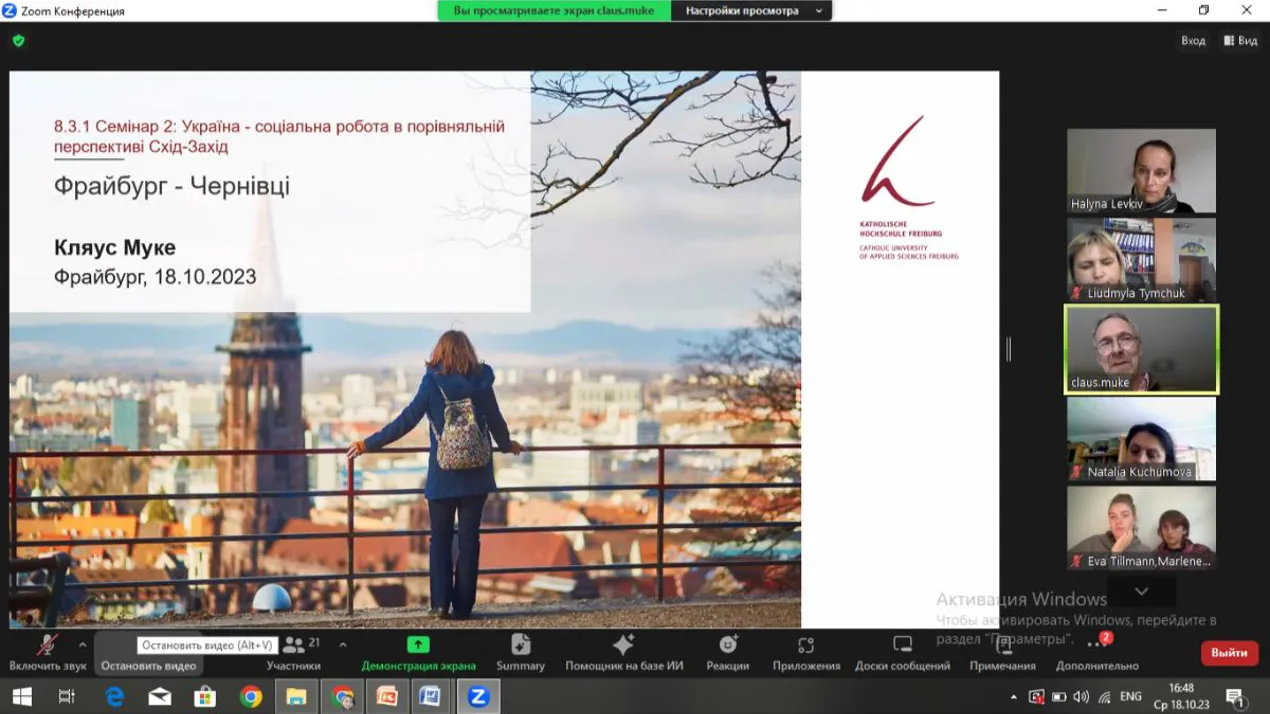Open the meeting Summary tool
This screenshot has height=714, width=1270.
[x=520, y=652]
